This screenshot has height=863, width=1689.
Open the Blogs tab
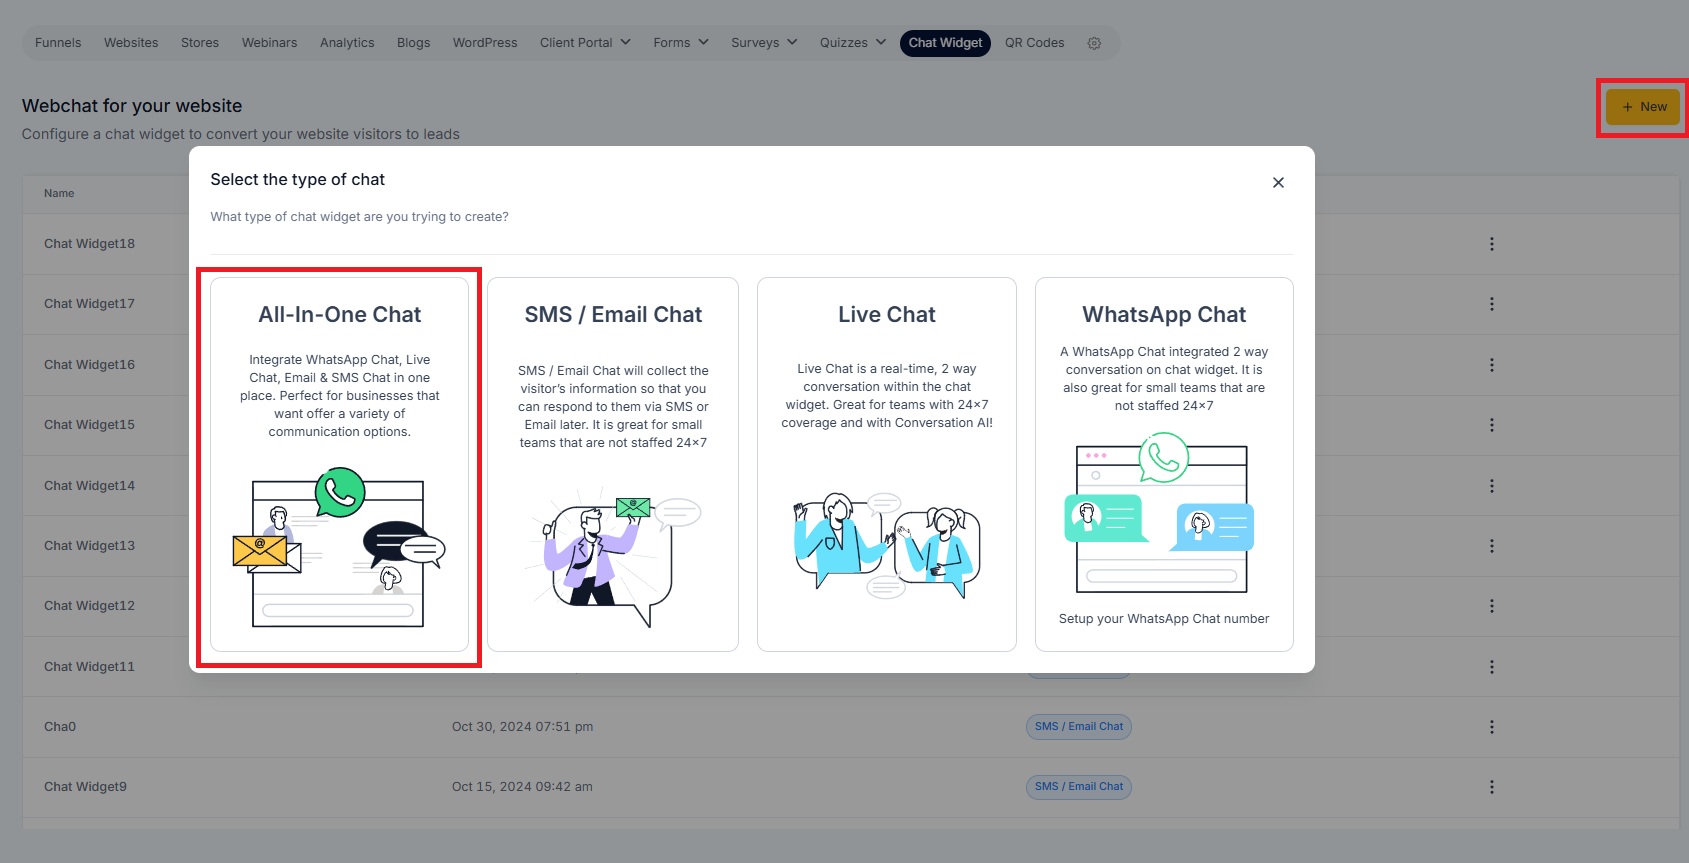[413, 43]
